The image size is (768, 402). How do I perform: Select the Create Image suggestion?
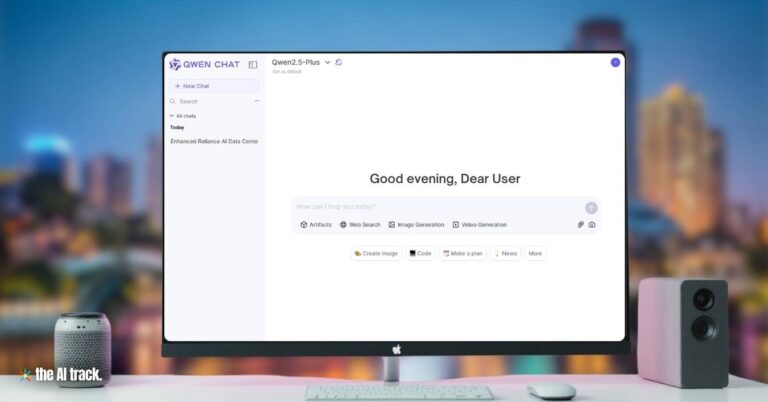376,254
